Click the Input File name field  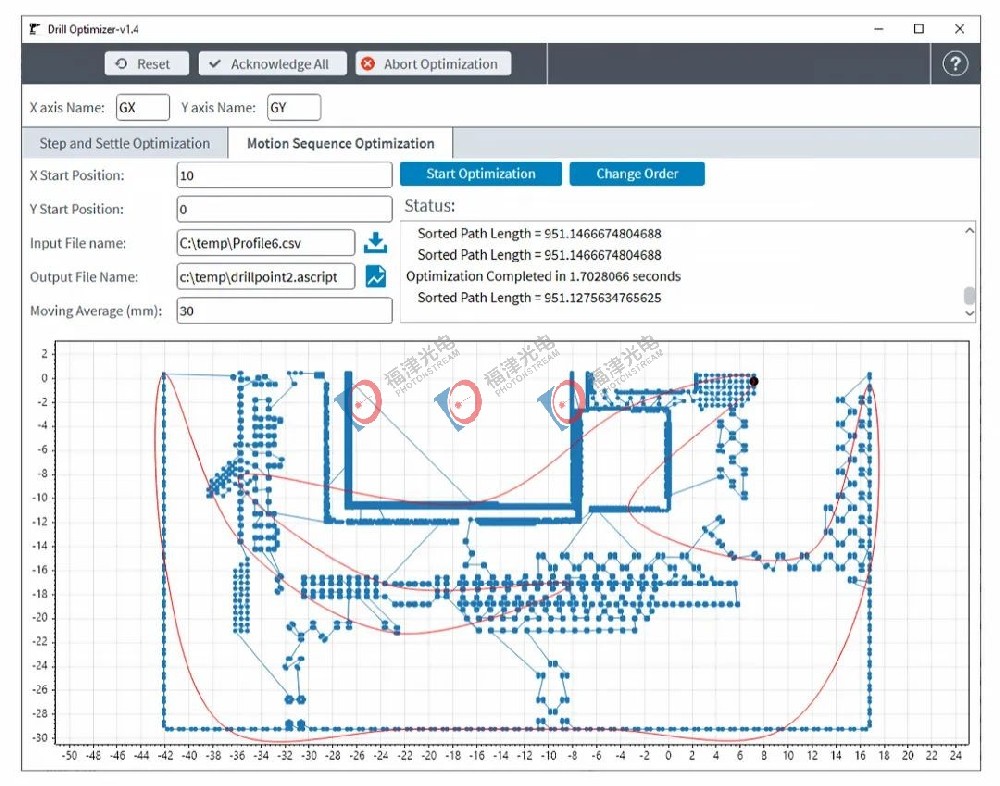pyautogui.click(x=266, y=243)
